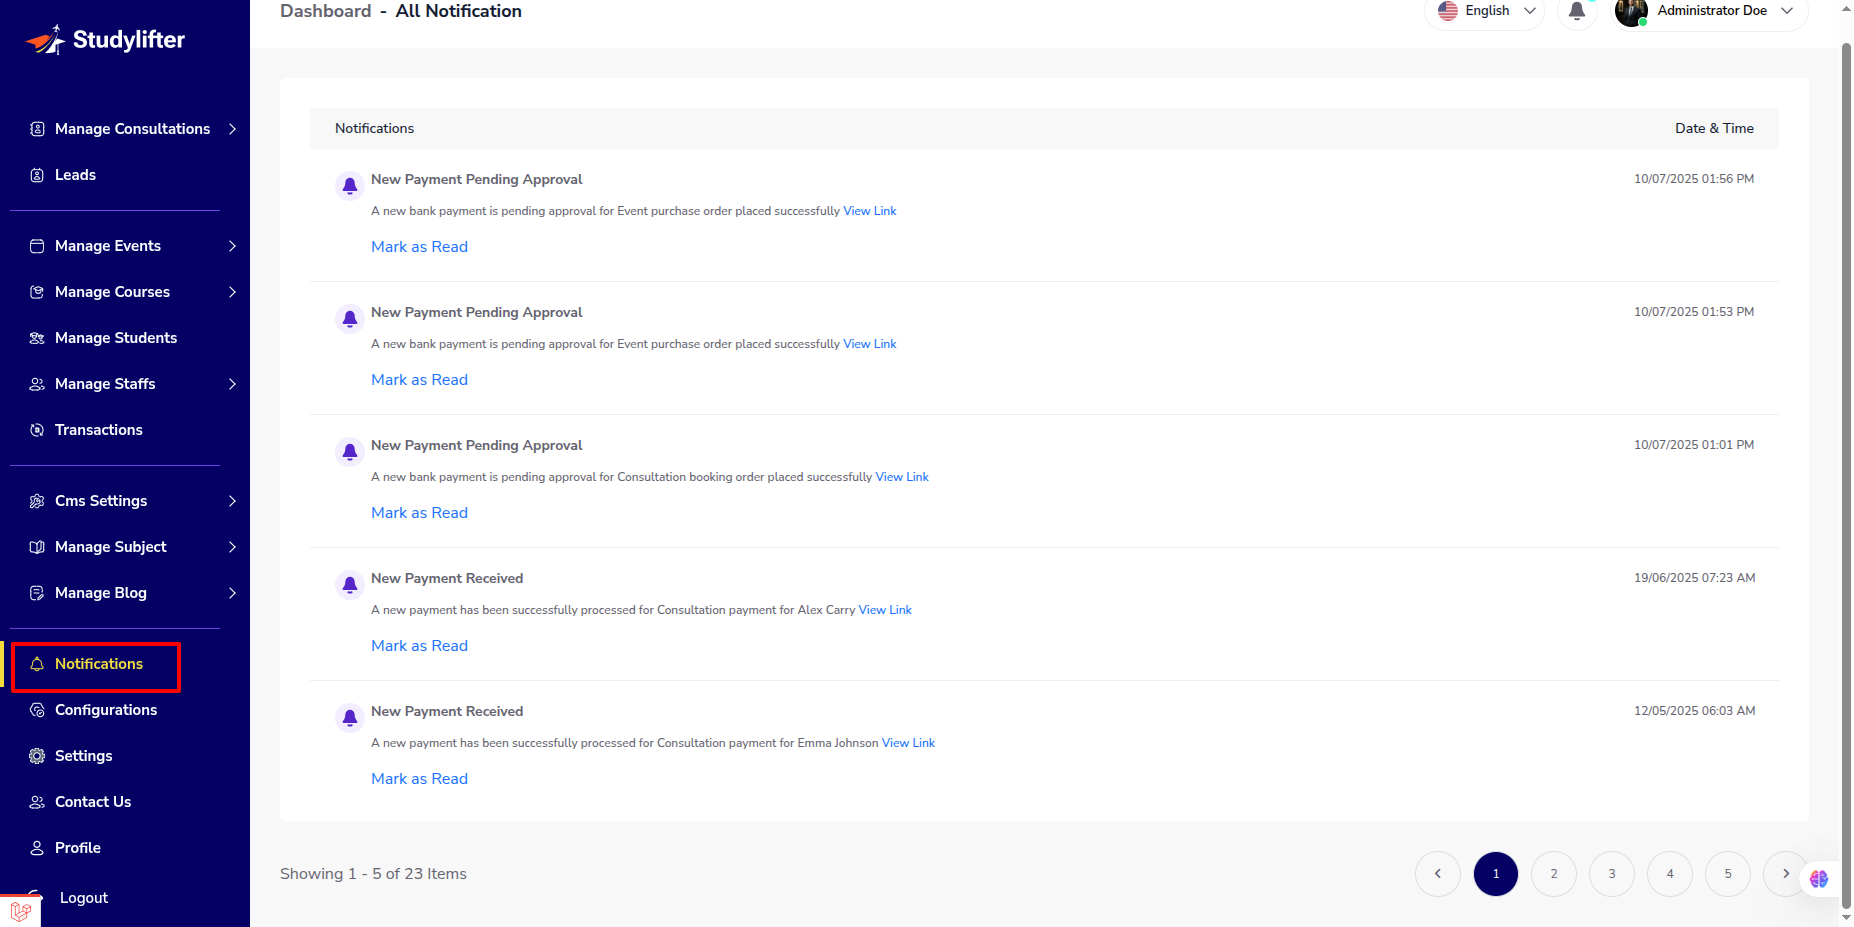Viewport: 1854px width, 927px height.
Task: Expand the Manage Consultations submenu chevron
Action: (x=232, y=129)
